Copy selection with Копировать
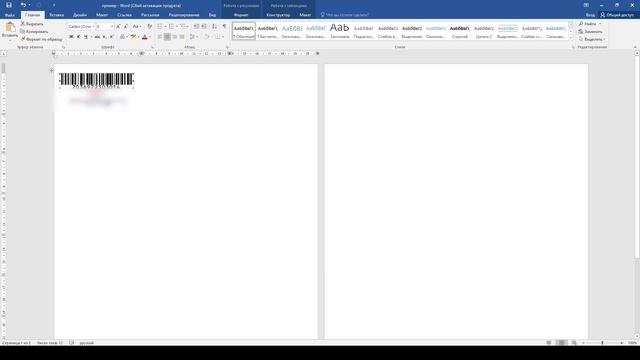 tap(34, 31)
